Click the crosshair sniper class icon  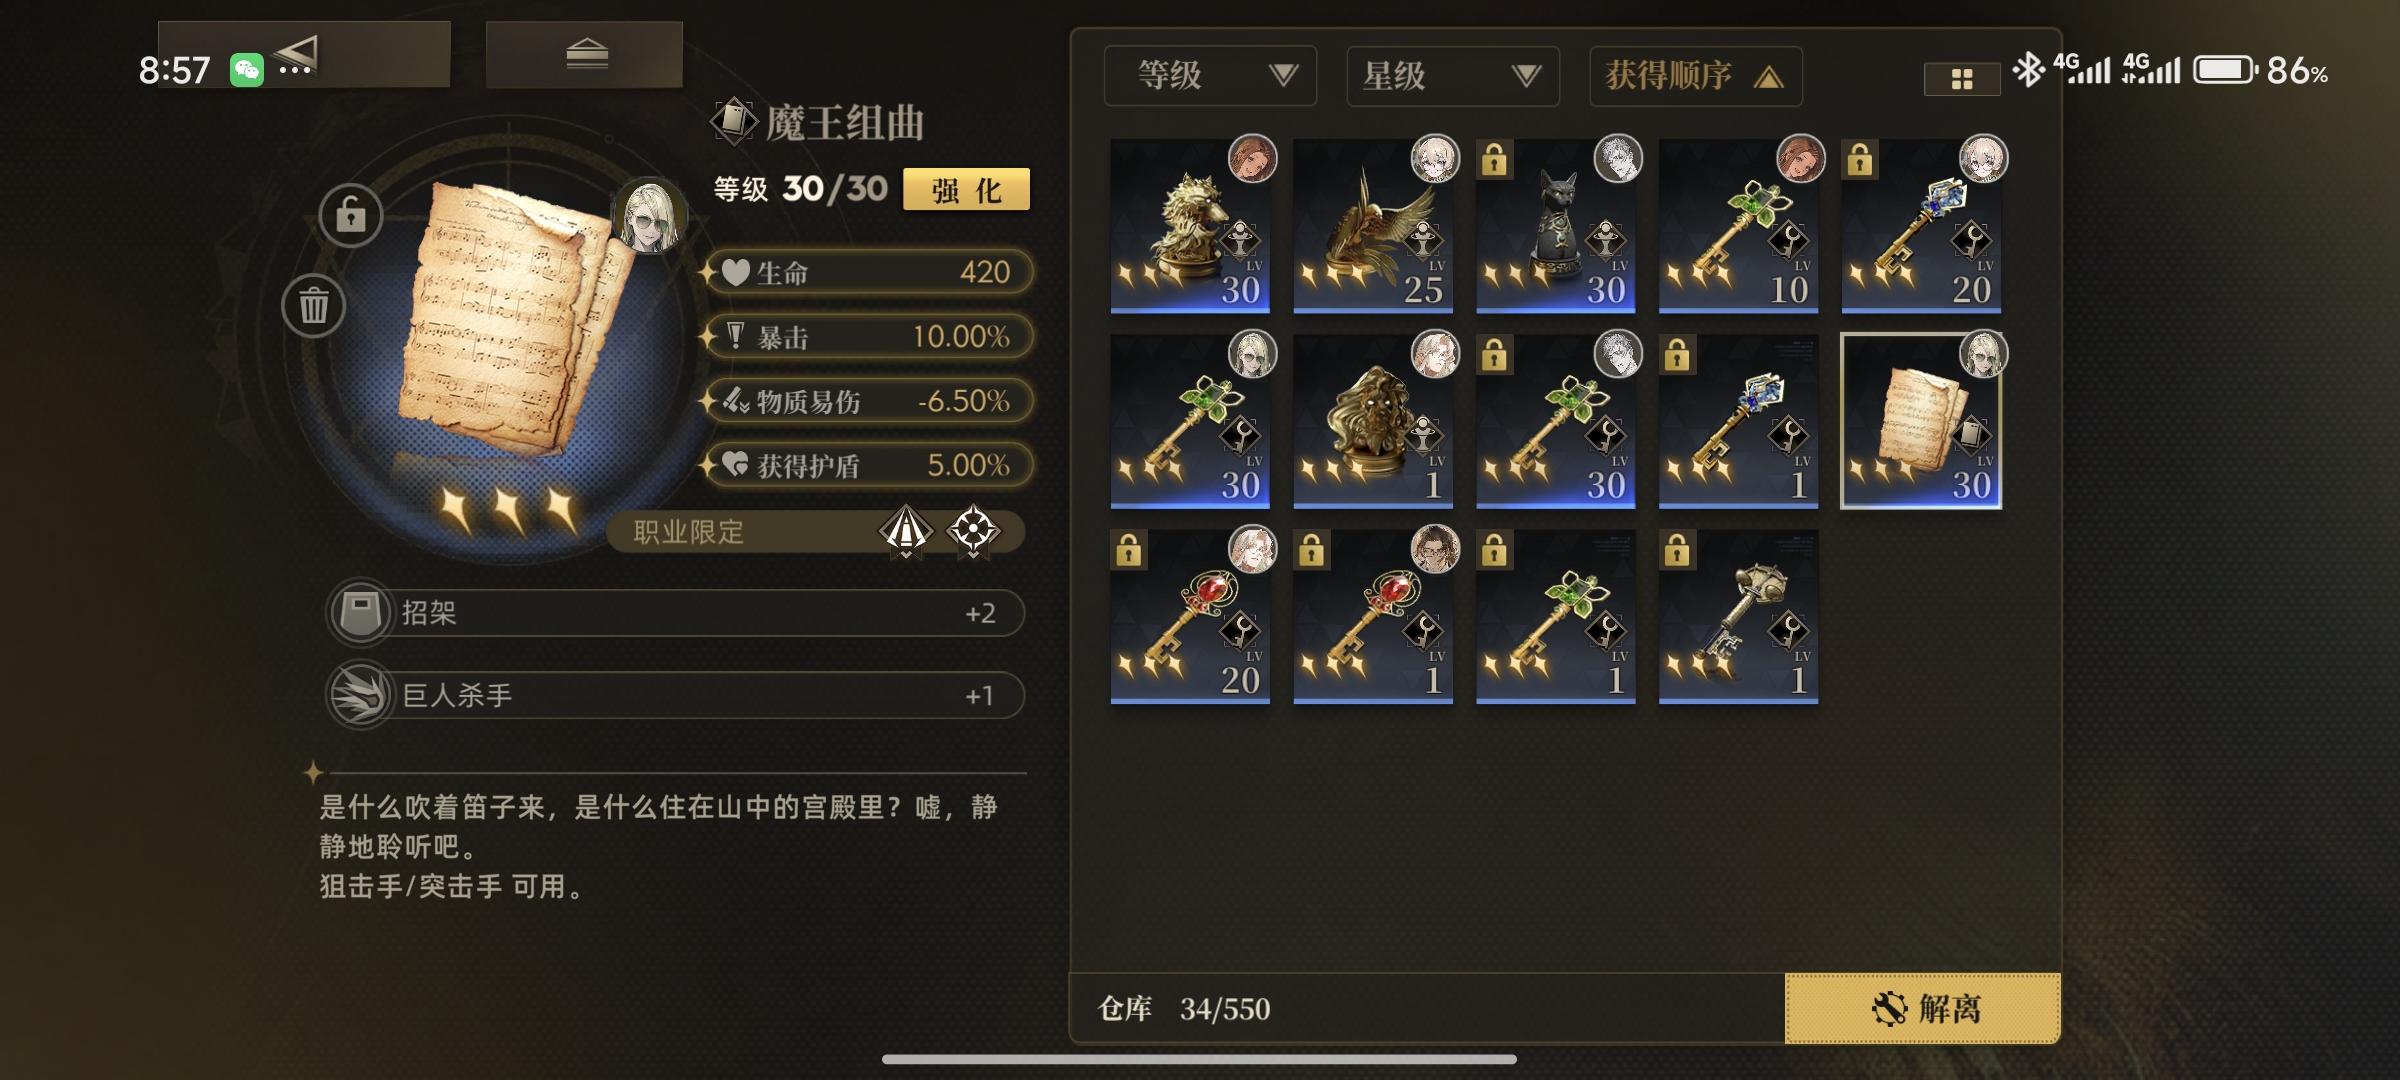tap(973, 530)
